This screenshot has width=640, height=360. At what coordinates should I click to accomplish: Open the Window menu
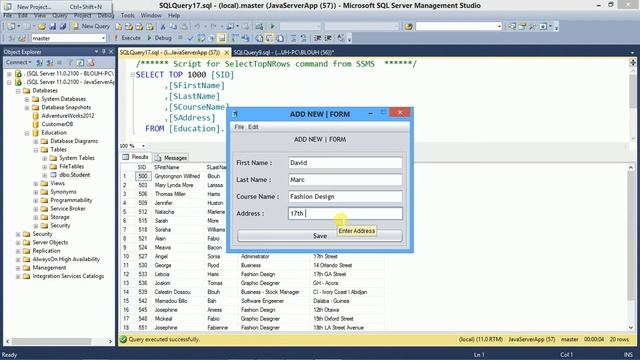151,15
